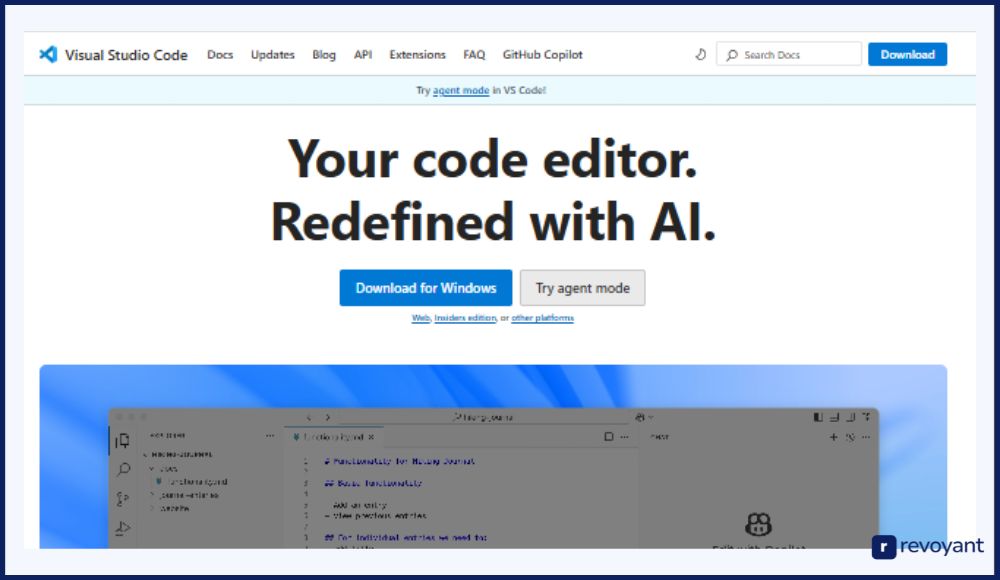Click the split editor icon in the preview
The height and width of the screenshot is (580, 1000).
tap(608, 437)
